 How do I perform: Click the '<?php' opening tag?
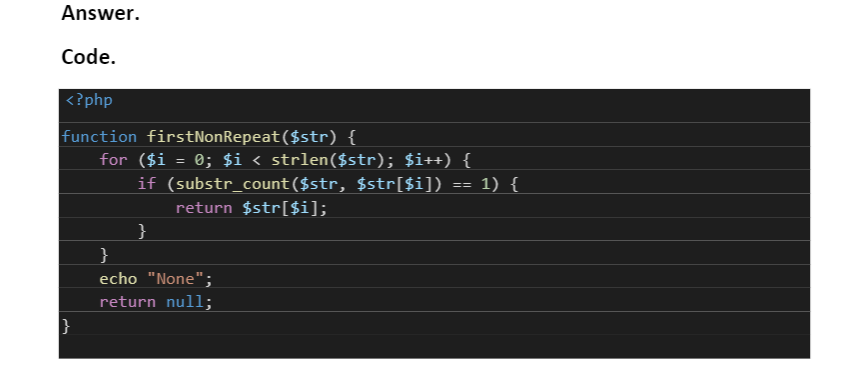pos(89,101)
